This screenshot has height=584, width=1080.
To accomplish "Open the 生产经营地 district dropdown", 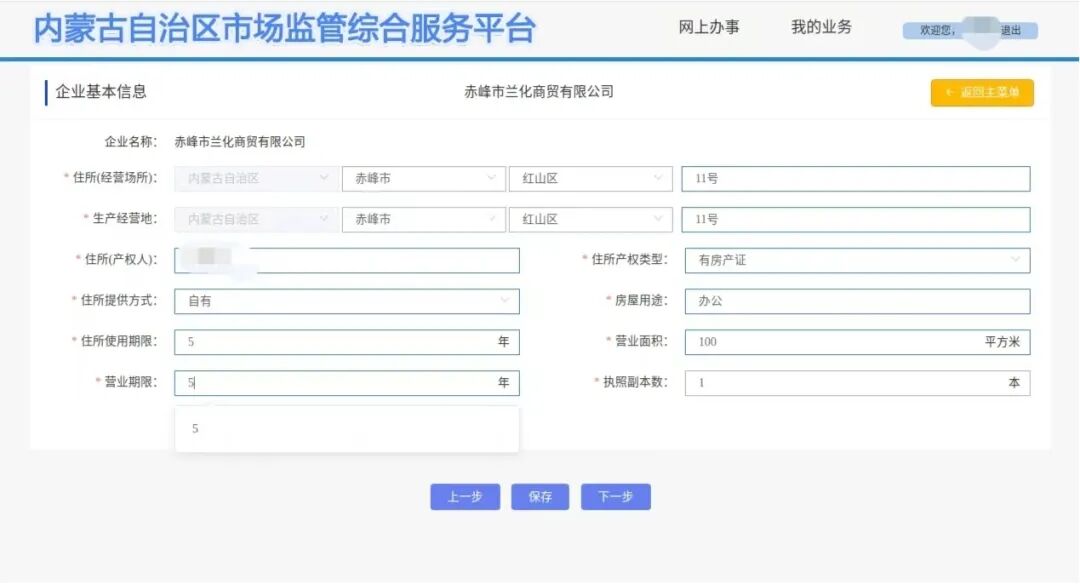I will (590, 219).
